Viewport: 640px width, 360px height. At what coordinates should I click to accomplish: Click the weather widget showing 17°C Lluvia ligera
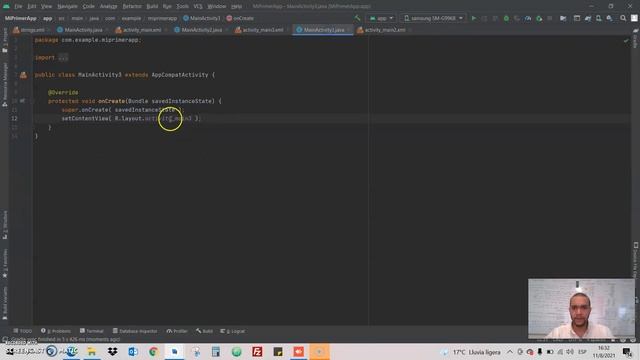[471, 352]
